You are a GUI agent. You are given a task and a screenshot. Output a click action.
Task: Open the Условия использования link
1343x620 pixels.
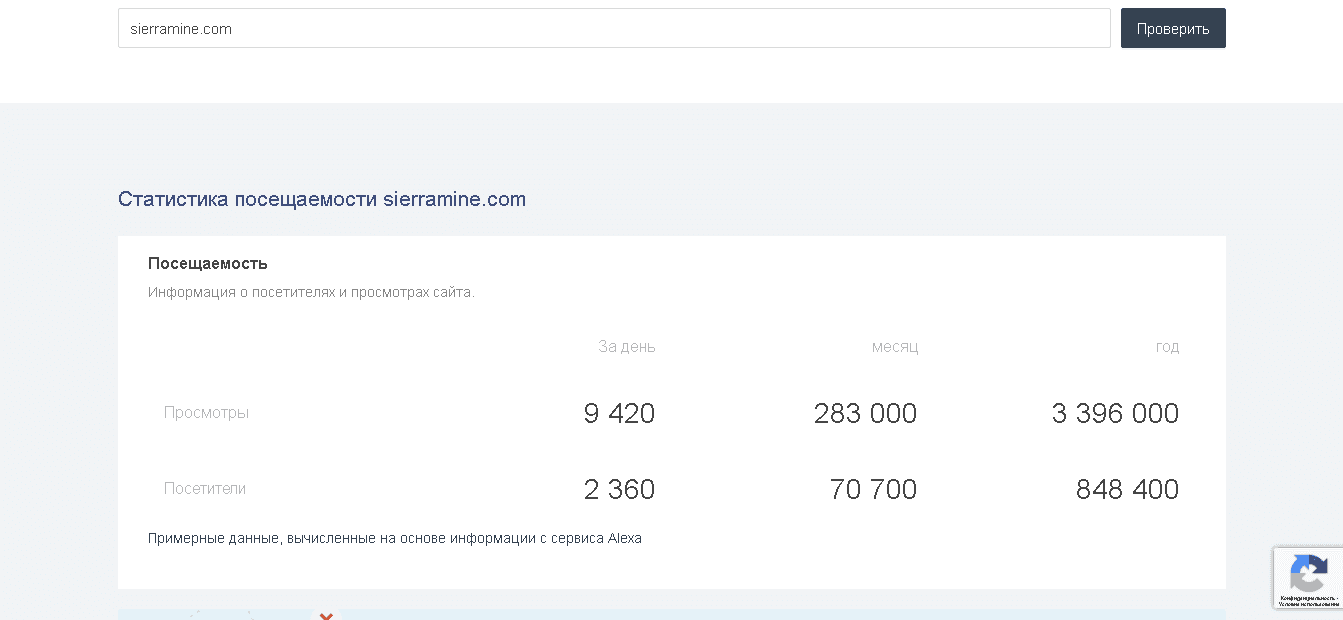pyautogui.click(x=1309, y=603)
